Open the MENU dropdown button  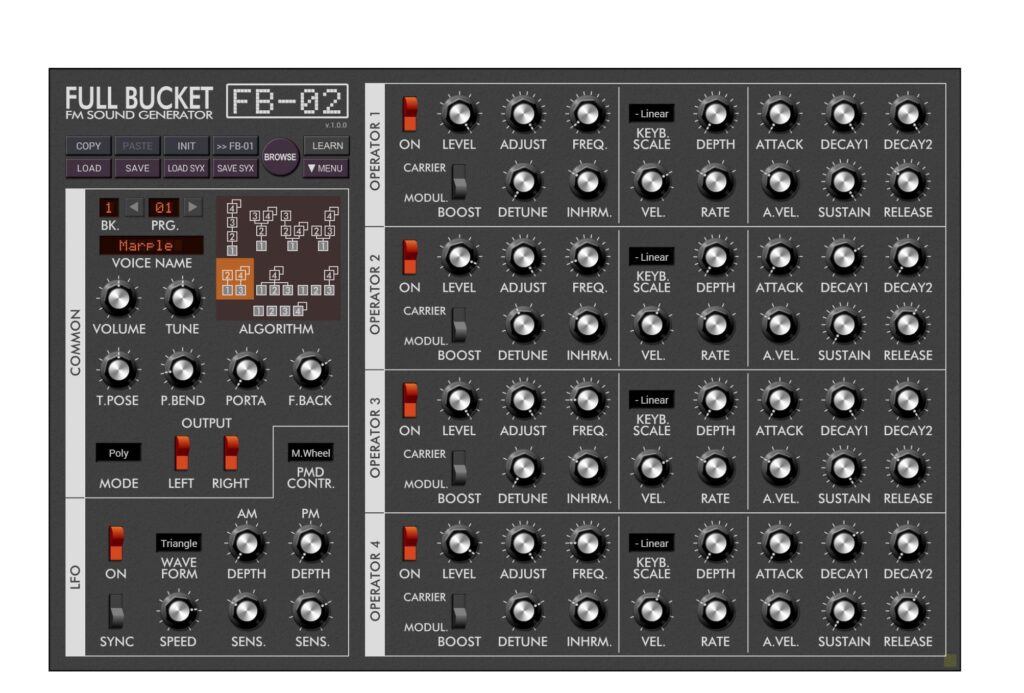click(x=325, y=168)
